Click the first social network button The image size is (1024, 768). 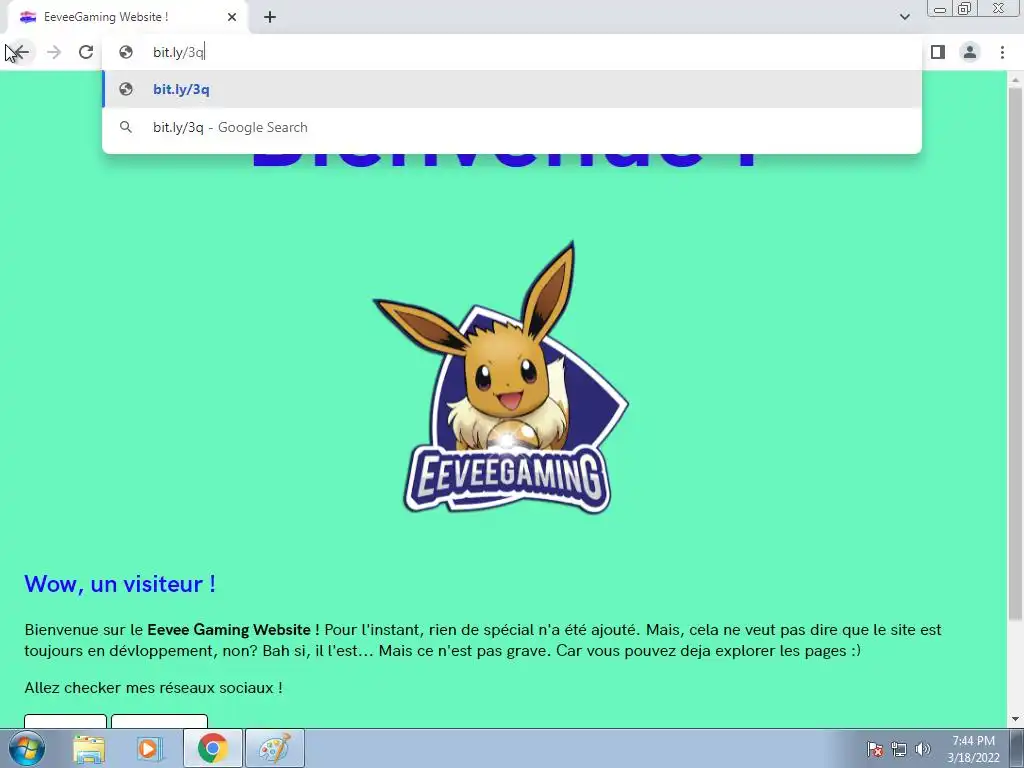[x=65, y=721]
